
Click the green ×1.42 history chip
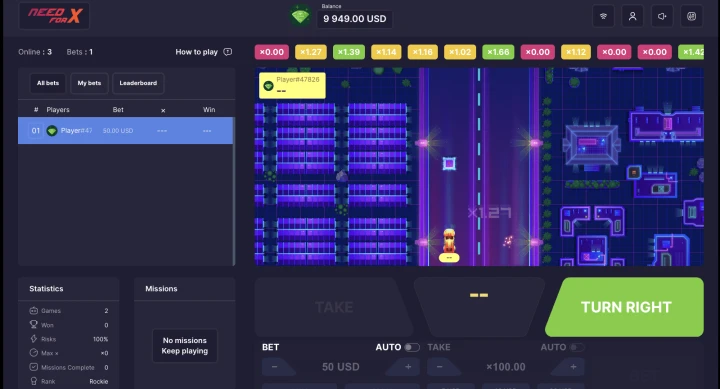(691, 52)
